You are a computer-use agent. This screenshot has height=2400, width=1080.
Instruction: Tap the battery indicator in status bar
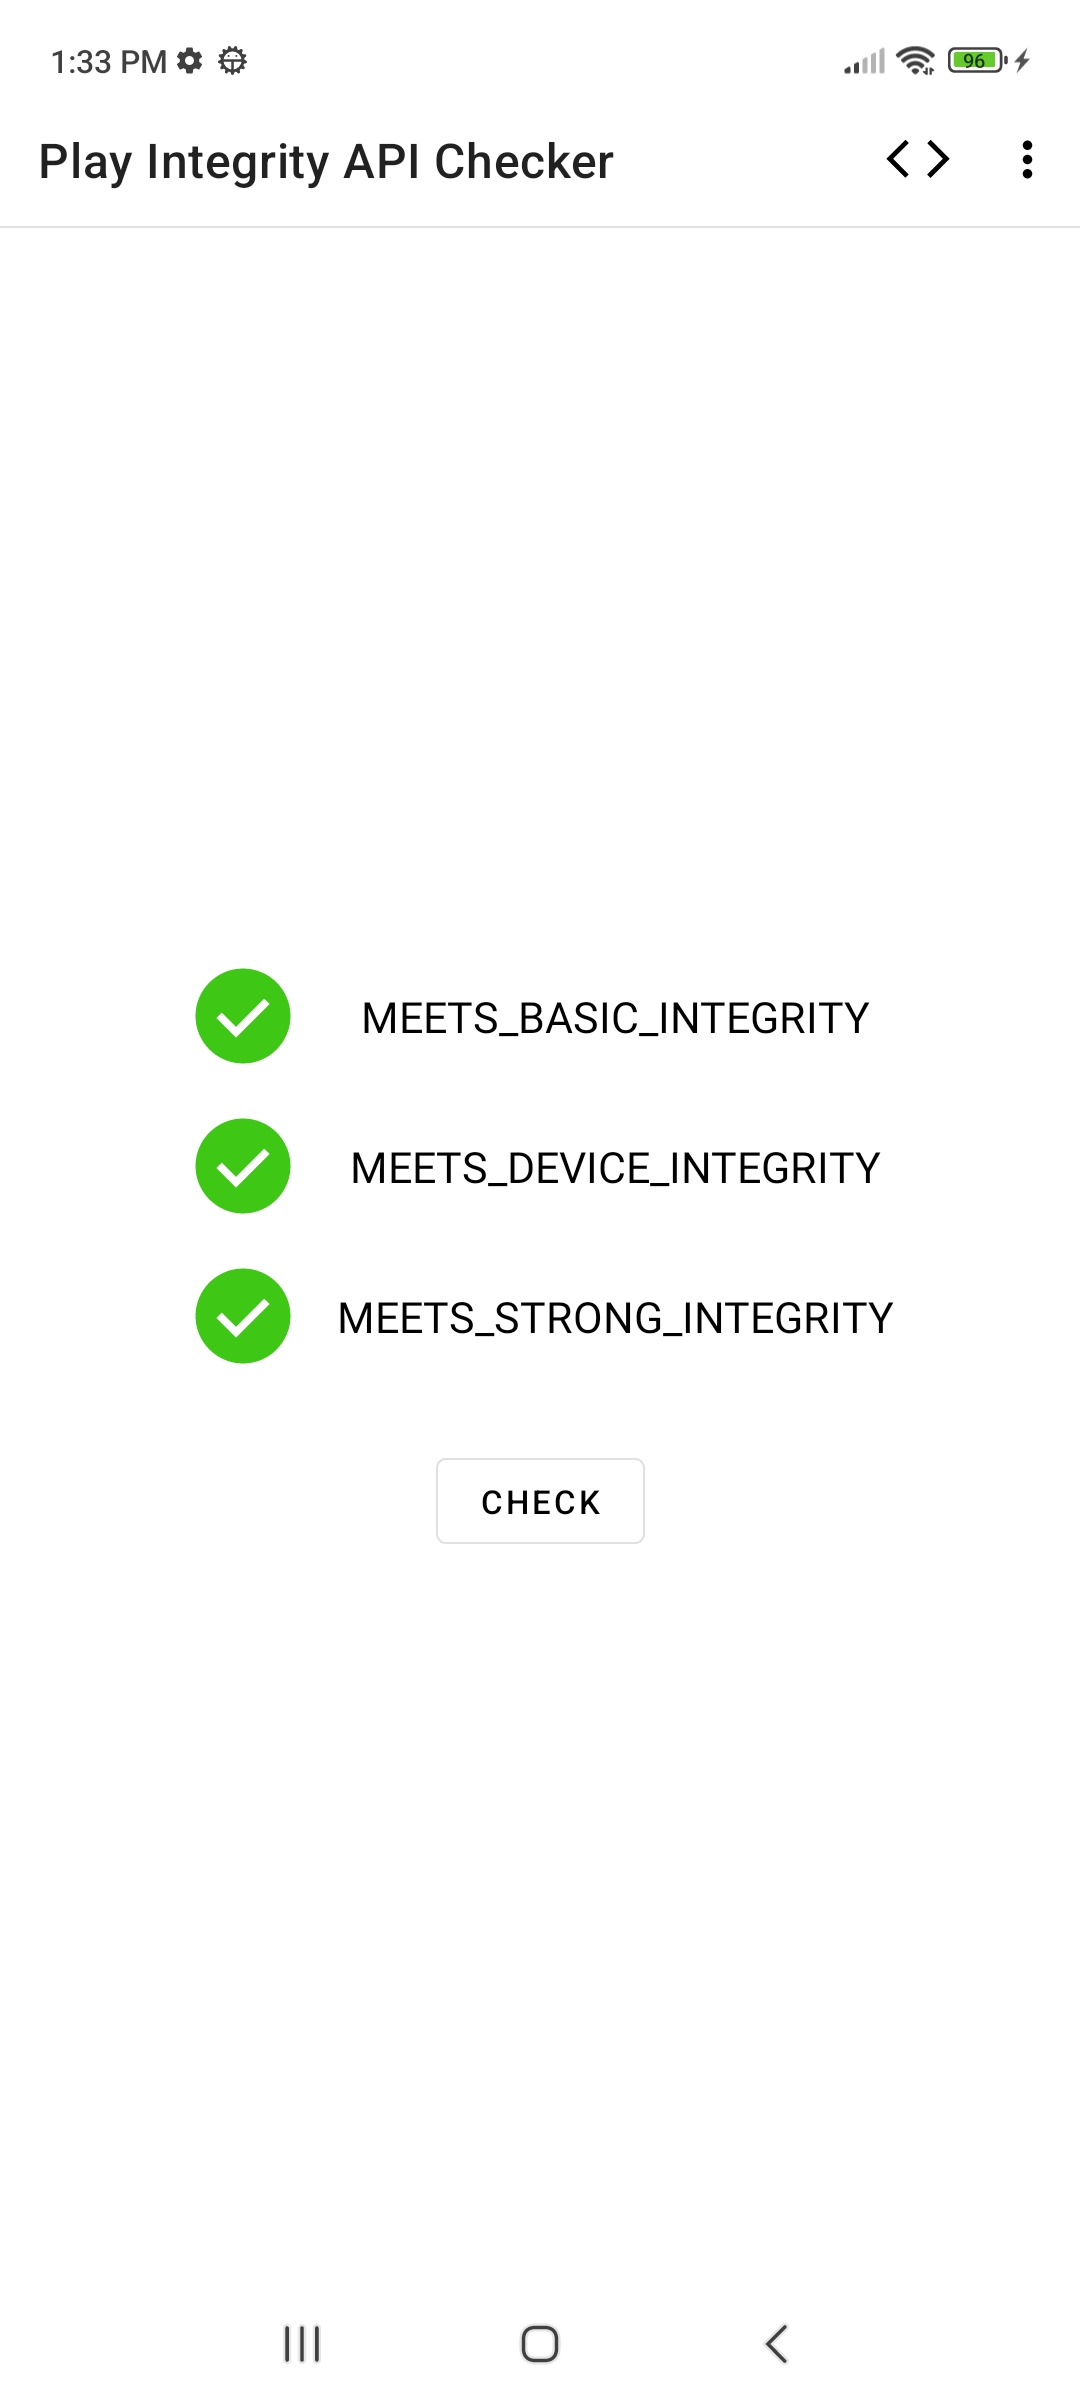click(976, 61)
